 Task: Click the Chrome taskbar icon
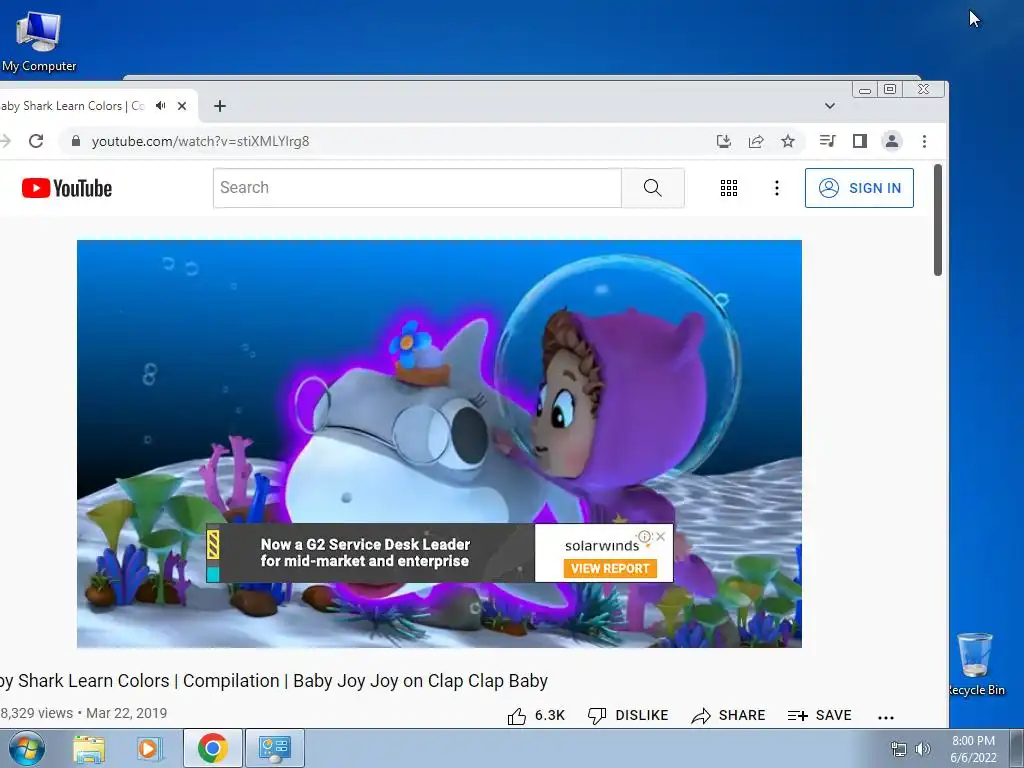pos(213,748)
